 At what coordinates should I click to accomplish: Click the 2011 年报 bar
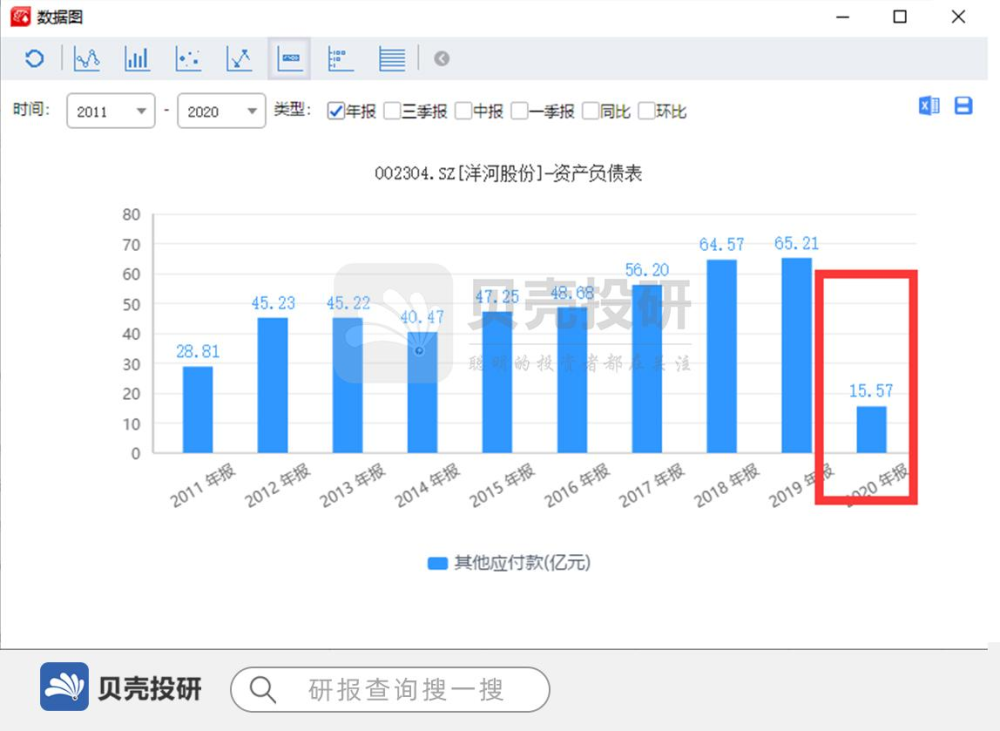(198, 410)
